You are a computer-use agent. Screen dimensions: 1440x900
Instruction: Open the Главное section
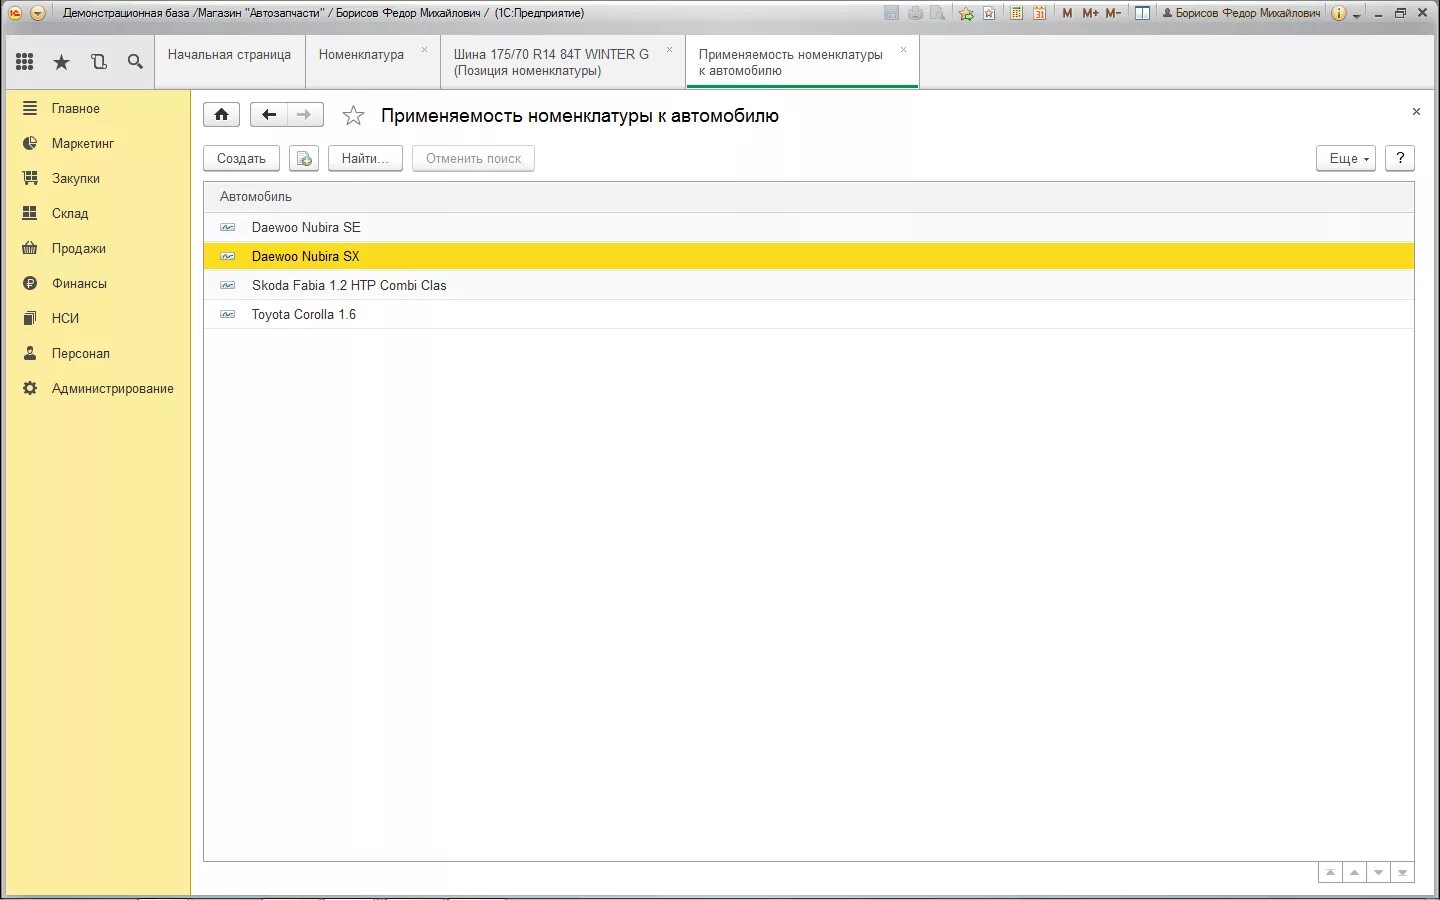click(x=97, y=108)
